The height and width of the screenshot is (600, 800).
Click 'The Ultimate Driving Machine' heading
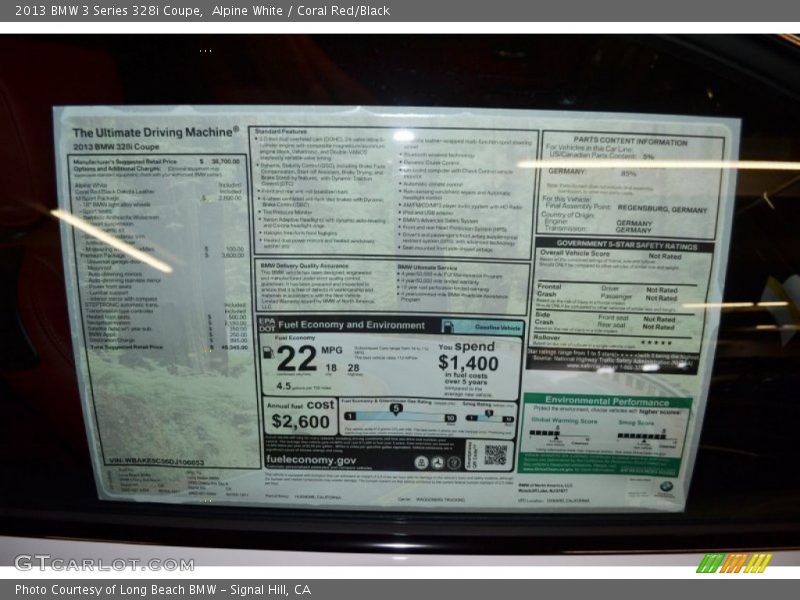tap(156, 132)
